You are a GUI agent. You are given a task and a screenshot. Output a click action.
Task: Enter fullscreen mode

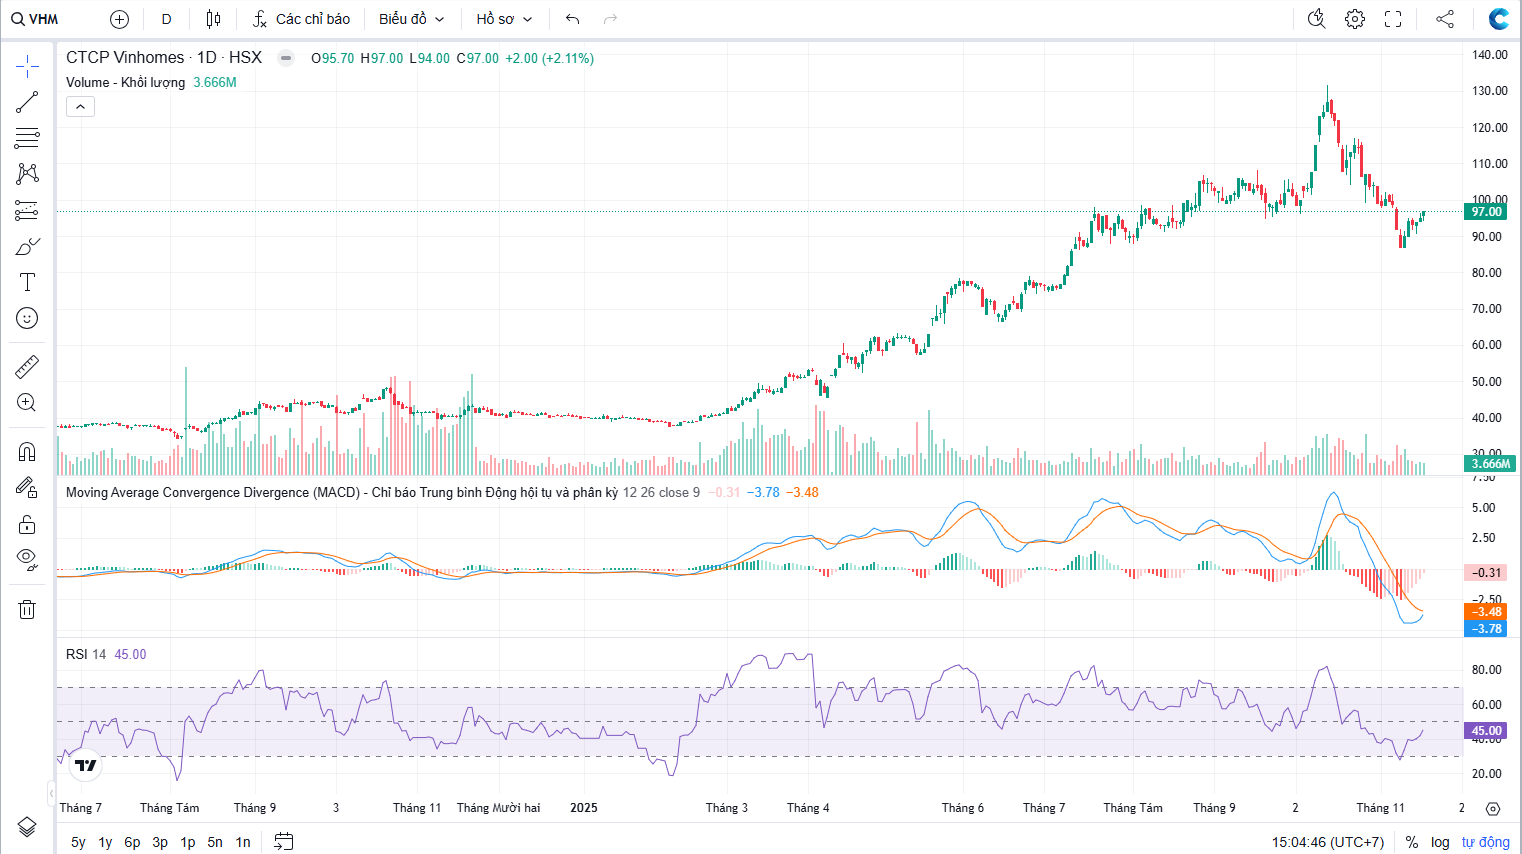pyautogui.click(x=1393, y=19)
